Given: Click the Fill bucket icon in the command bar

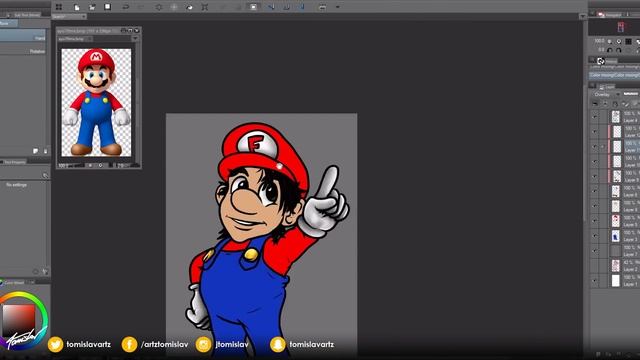Looking at the screenshot, I should point(189,7).
